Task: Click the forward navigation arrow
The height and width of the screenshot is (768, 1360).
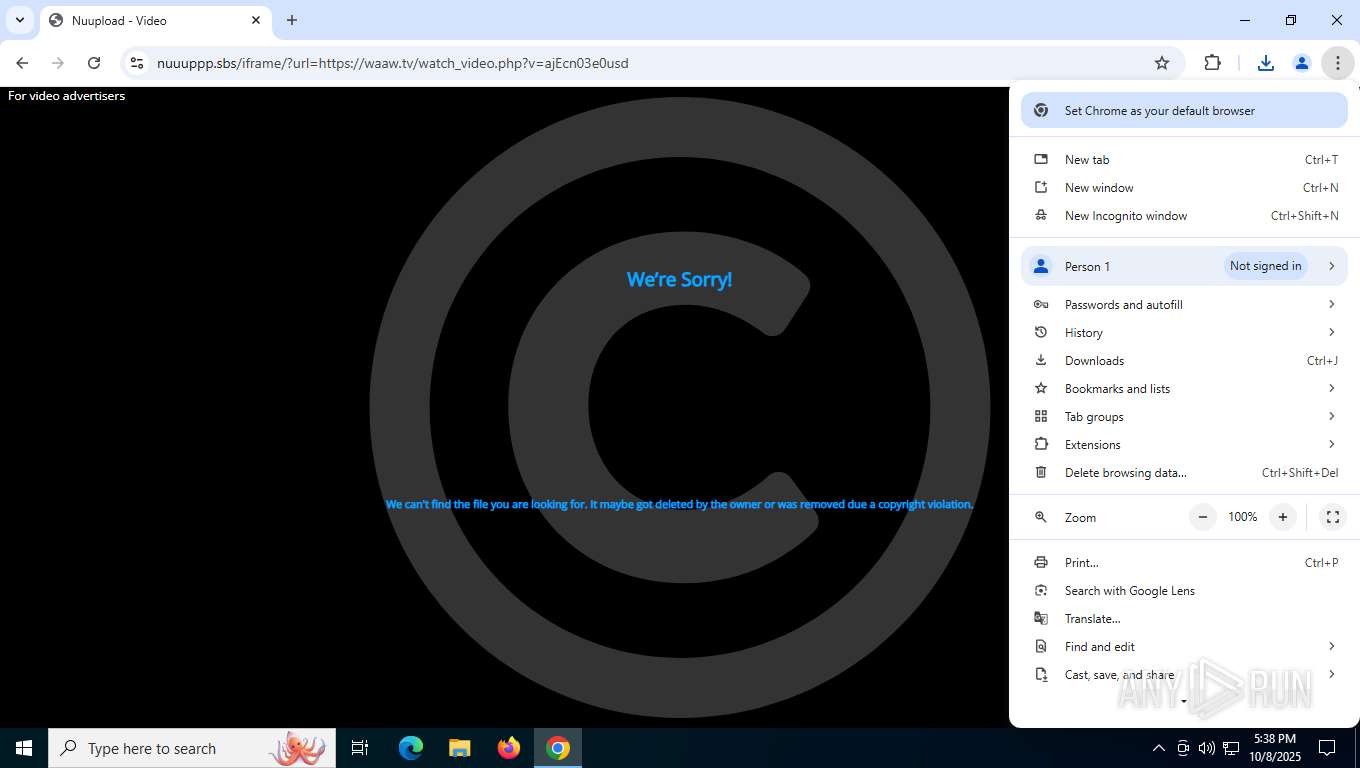Action: click(x=58, y=63)
